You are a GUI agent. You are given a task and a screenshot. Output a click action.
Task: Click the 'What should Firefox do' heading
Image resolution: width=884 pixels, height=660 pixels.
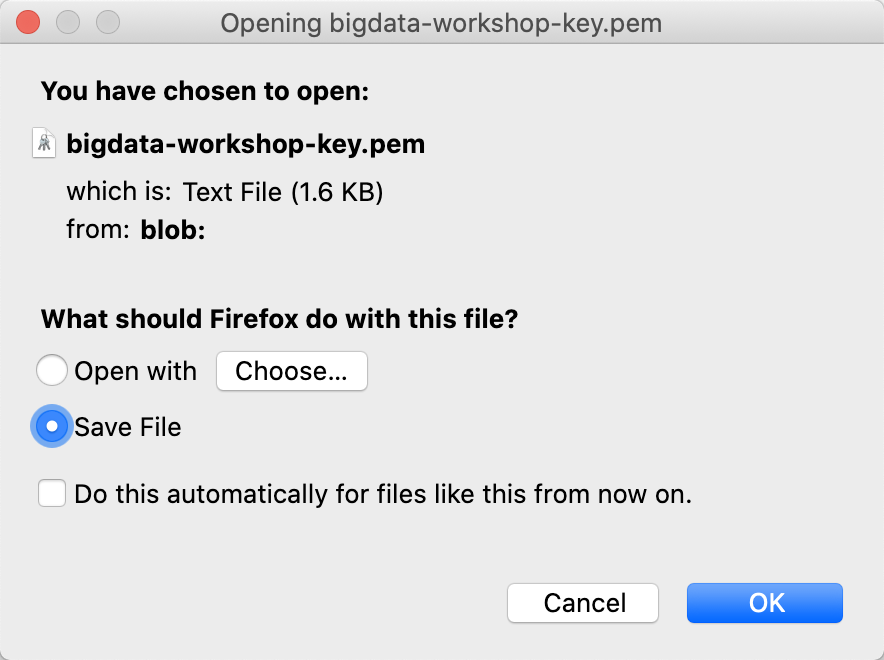(279, 320)
